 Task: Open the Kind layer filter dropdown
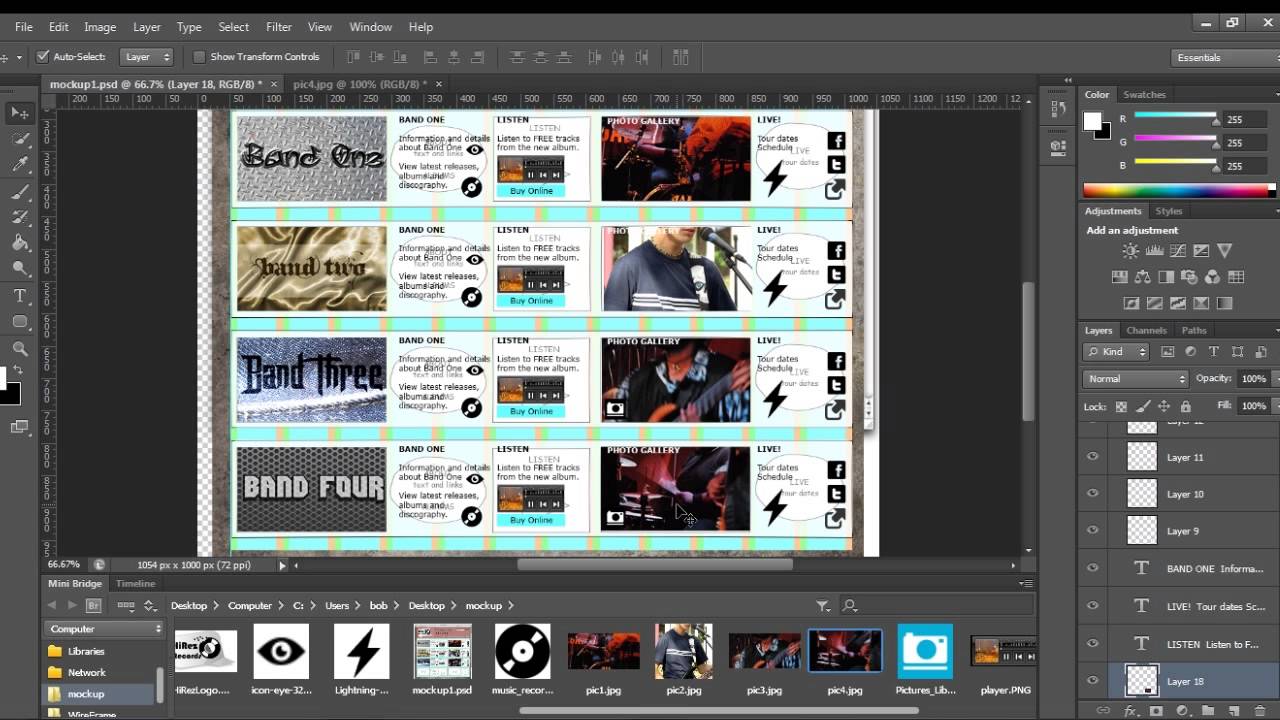(1116, 352)
